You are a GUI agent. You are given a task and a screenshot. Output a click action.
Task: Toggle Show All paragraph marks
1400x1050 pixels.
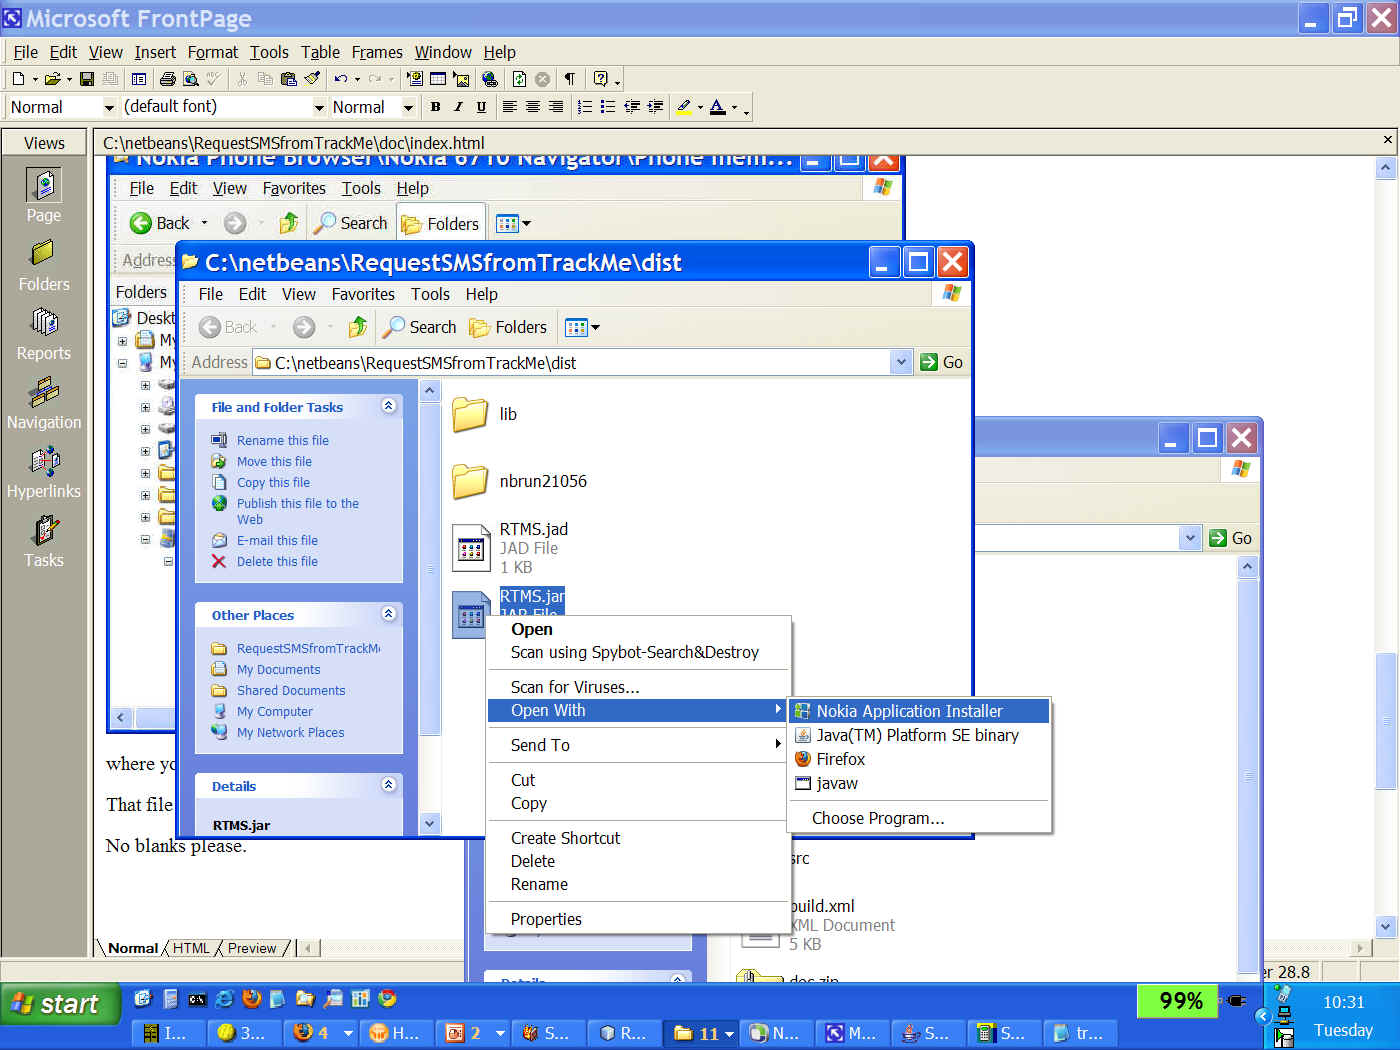tap(569, 79)
